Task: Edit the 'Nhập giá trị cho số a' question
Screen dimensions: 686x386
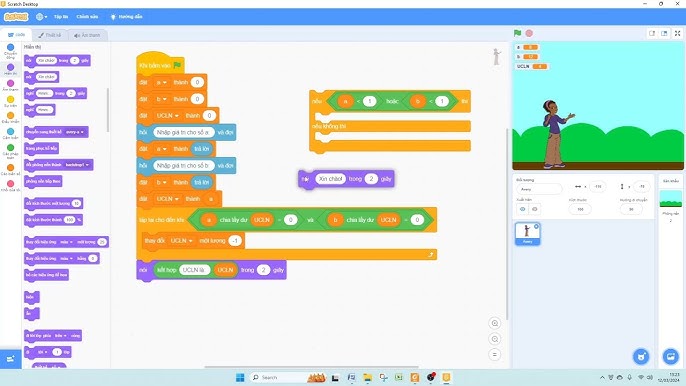Action: pyautogui.click(x=183, y=132)
